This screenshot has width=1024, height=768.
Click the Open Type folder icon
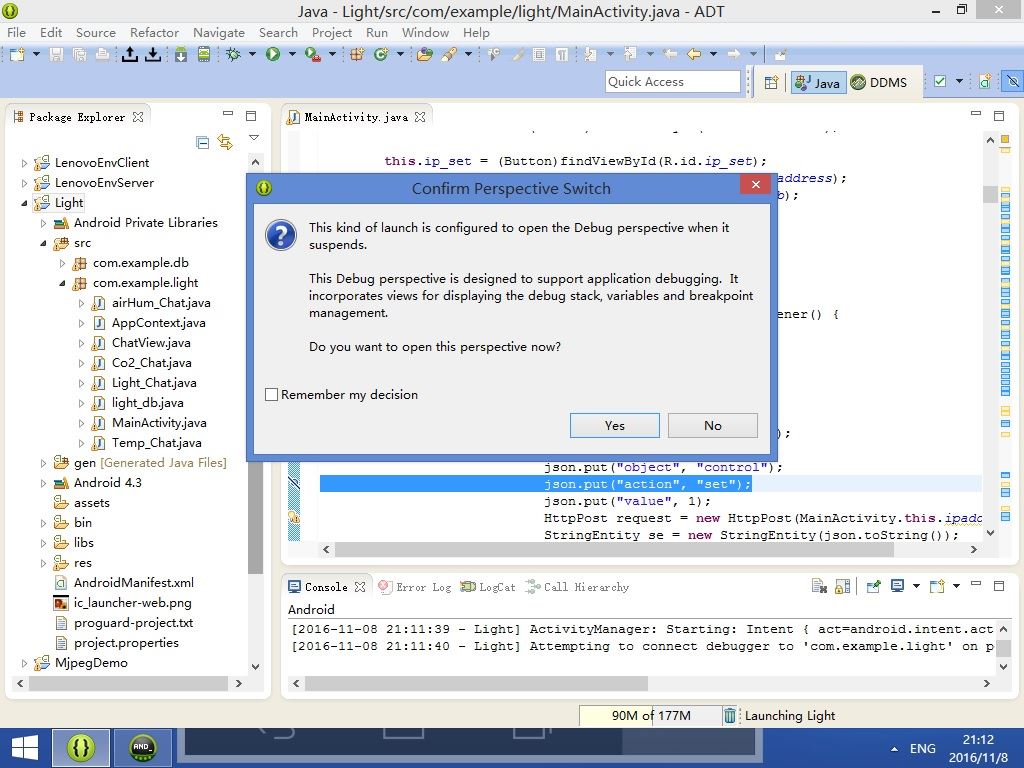tap(424, 54)
